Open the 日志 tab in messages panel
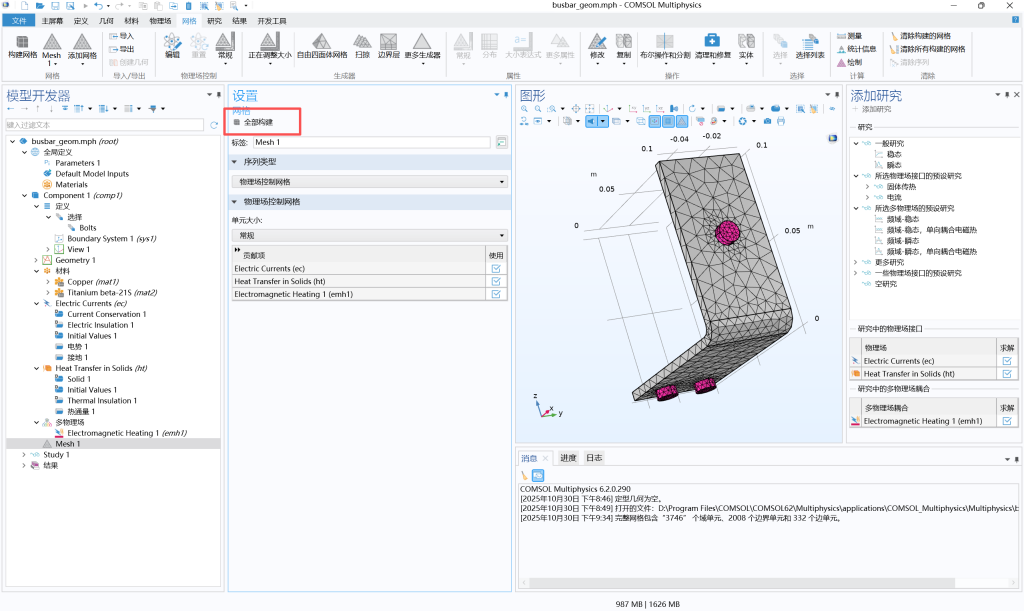The width and height of the screenshot is (1024, 611). [594, 458]
